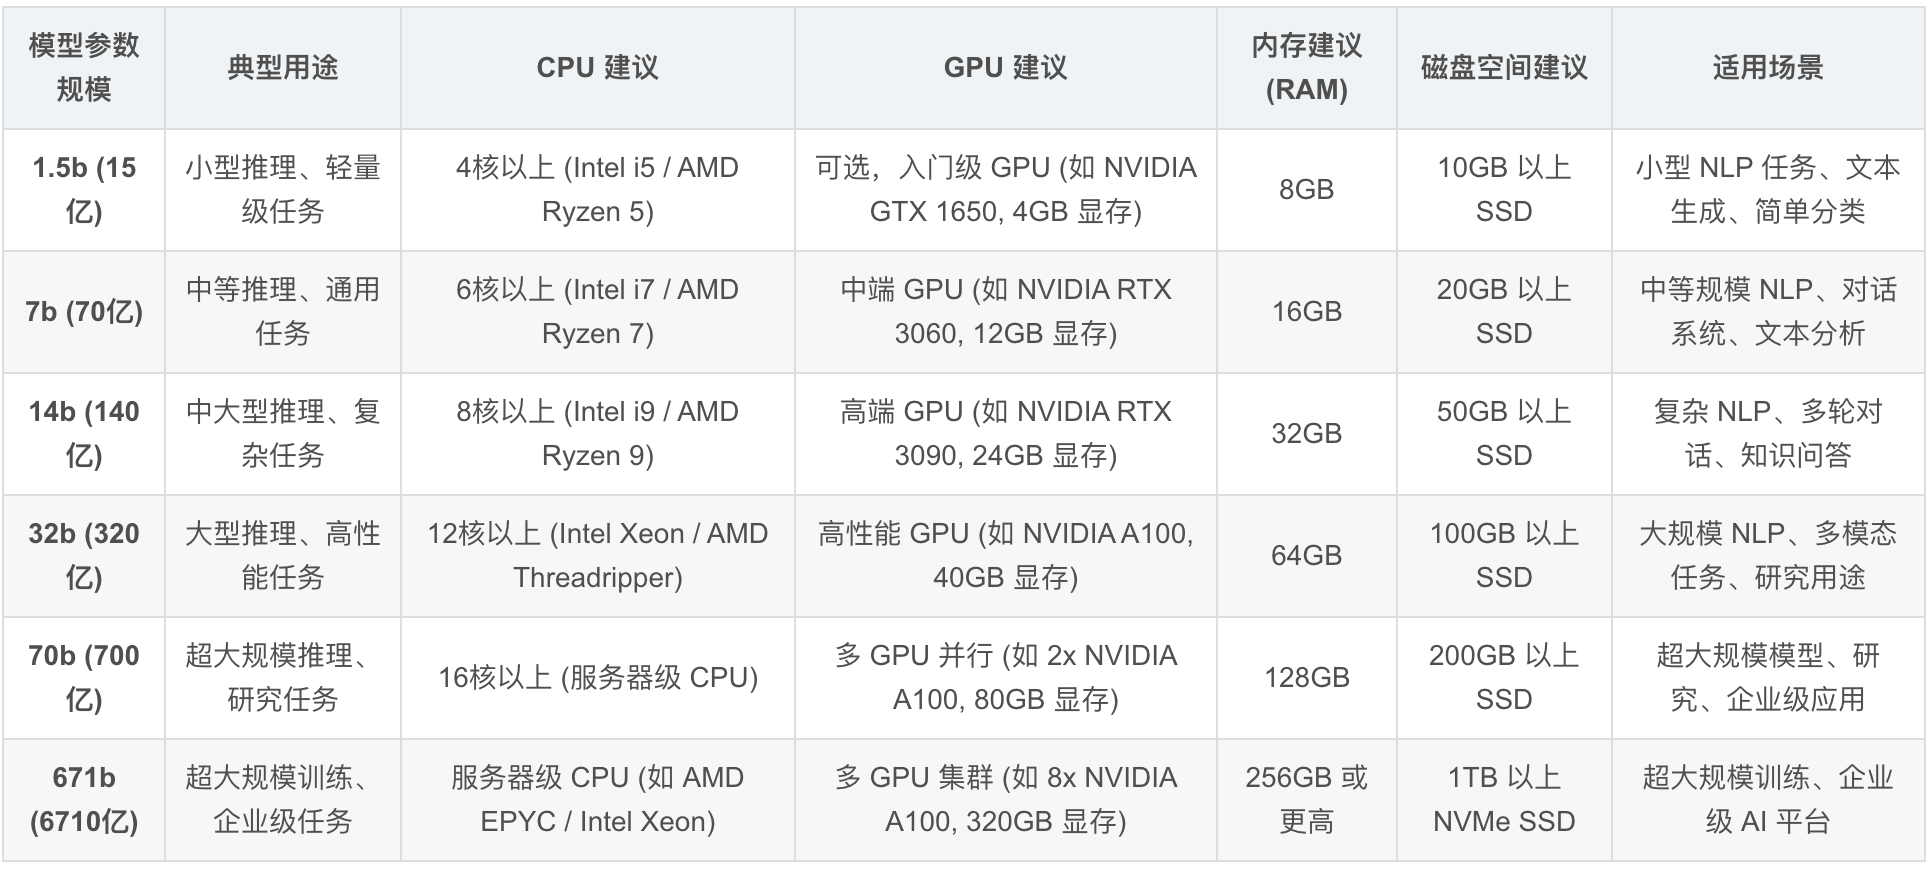Image resolution: width=1930 pixels, height=870 pixels.
Task: Click the 32GB memory cell
Action: coord(1306,433)
